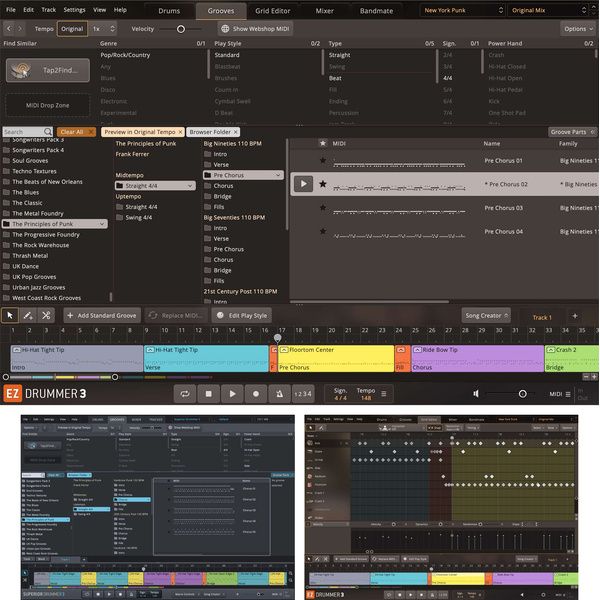Toggle loop playback in transport
Viewport: 600px width, 600px height.
click(185, 394)
